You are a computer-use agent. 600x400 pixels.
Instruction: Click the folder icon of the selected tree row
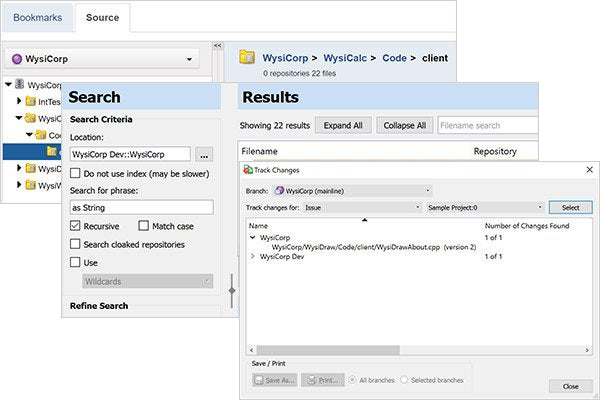(x=52, y=152)
